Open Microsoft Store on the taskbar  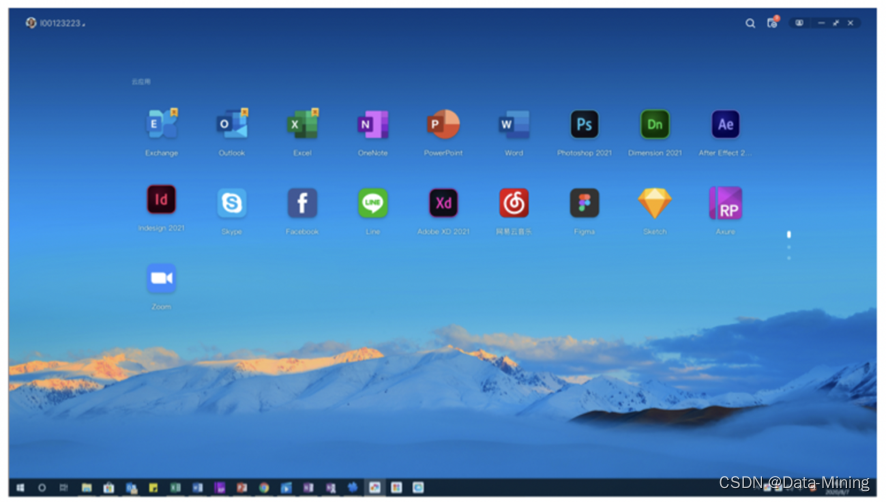tap(108, 487)
